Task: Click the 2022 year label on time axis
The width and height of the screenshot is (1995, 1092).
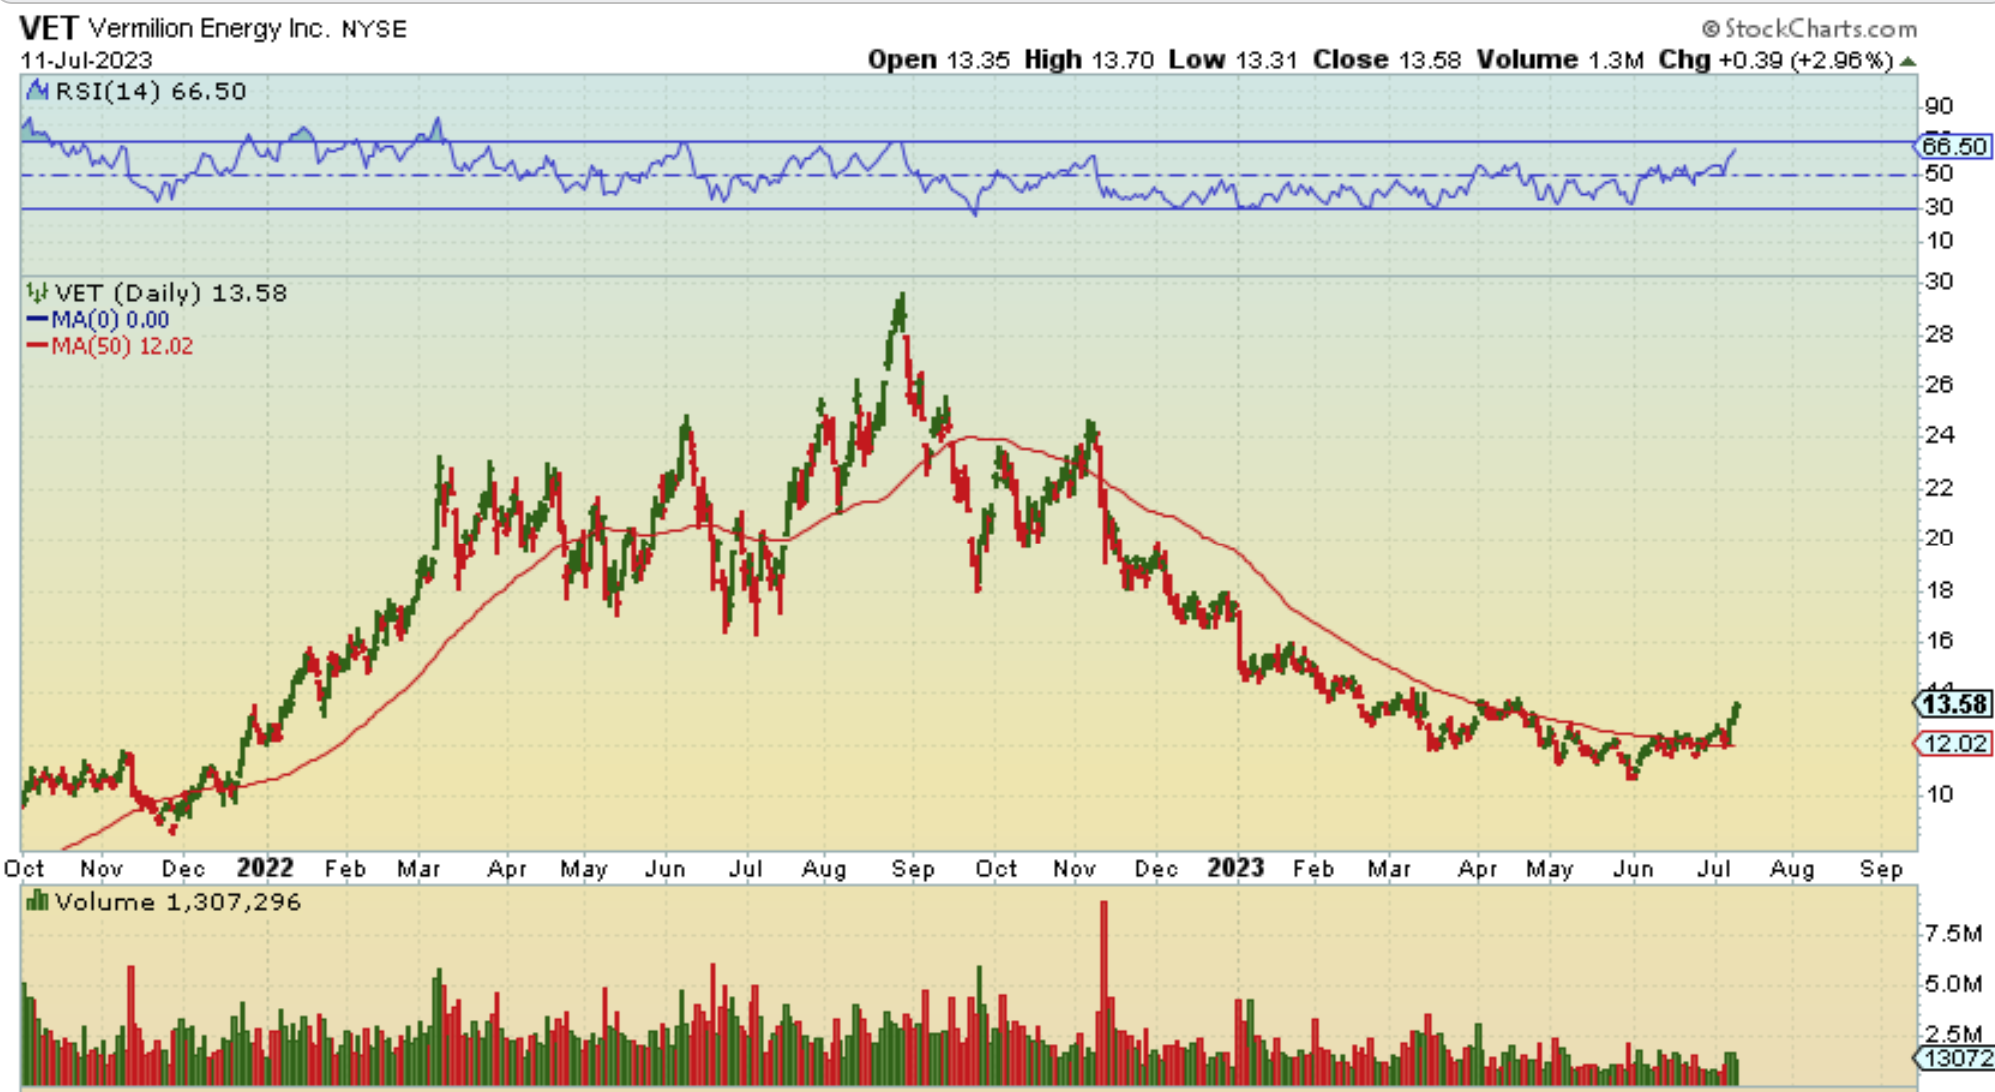Action: [x=265, y=867]
